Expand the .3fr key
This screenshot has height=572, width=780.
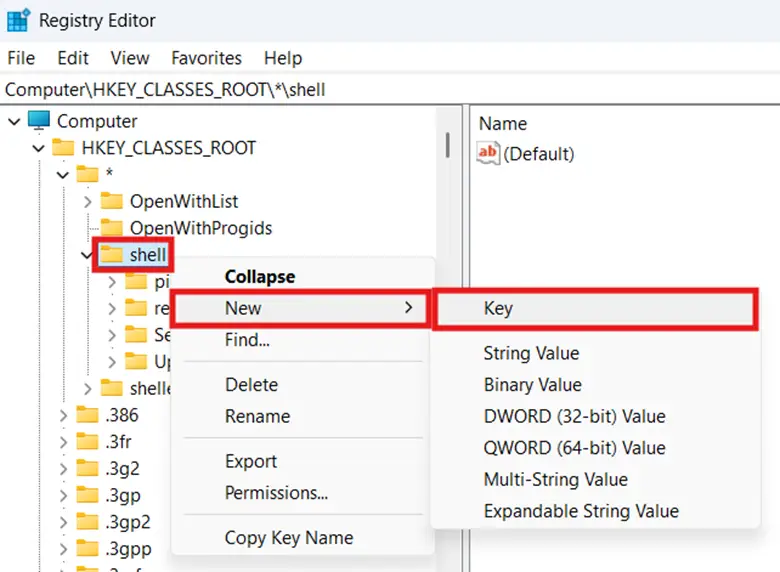click(63, 442)
